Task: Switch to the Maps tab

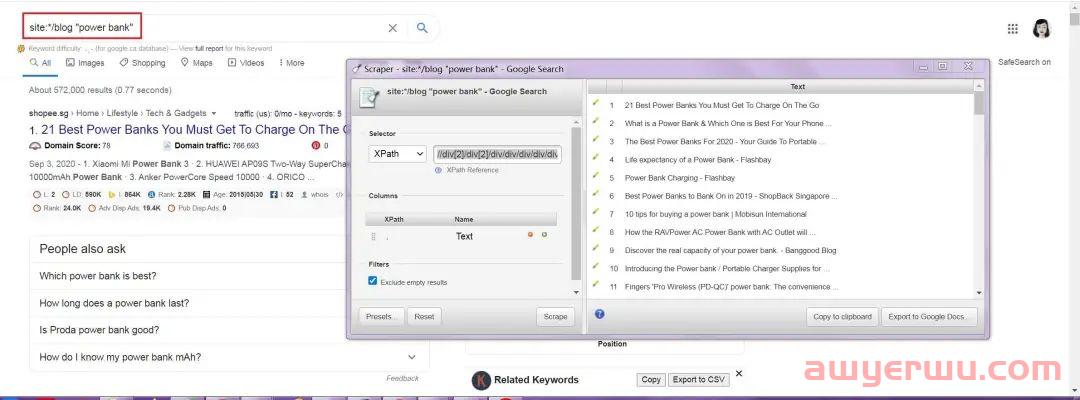Action: (x=196, y=63)
